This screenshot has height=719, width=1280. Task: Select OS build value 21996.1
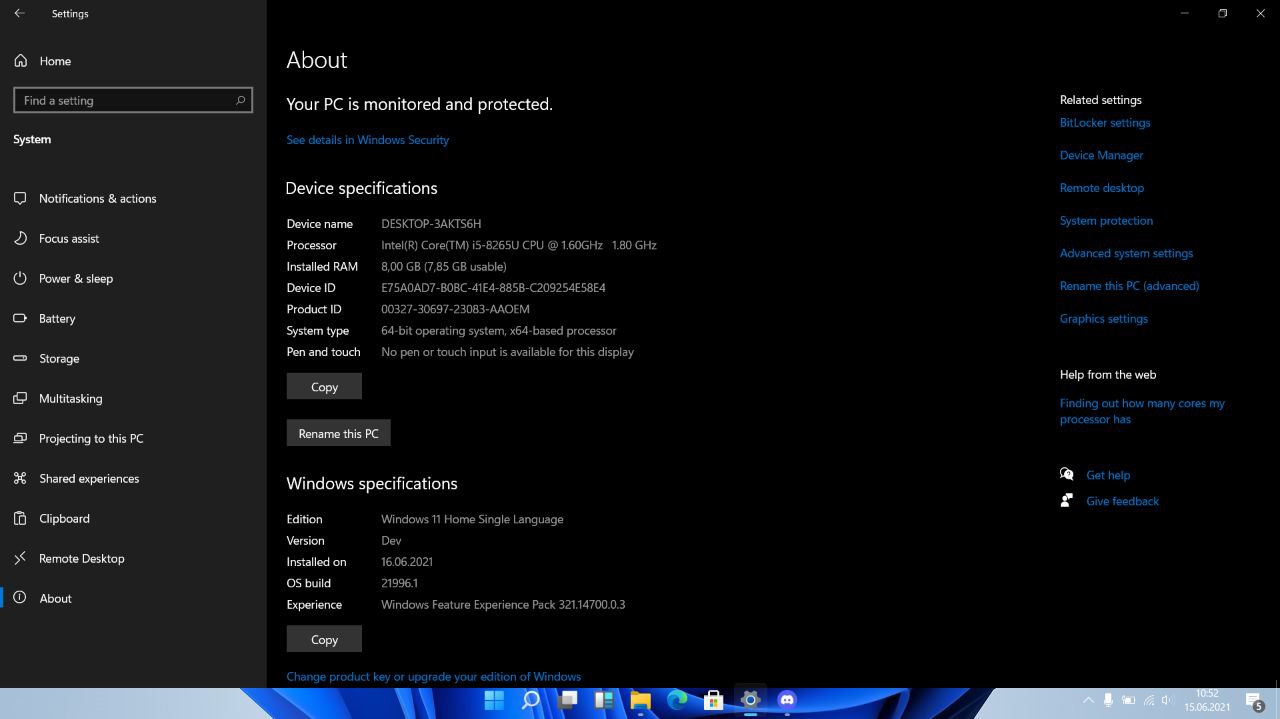point(399,583)
